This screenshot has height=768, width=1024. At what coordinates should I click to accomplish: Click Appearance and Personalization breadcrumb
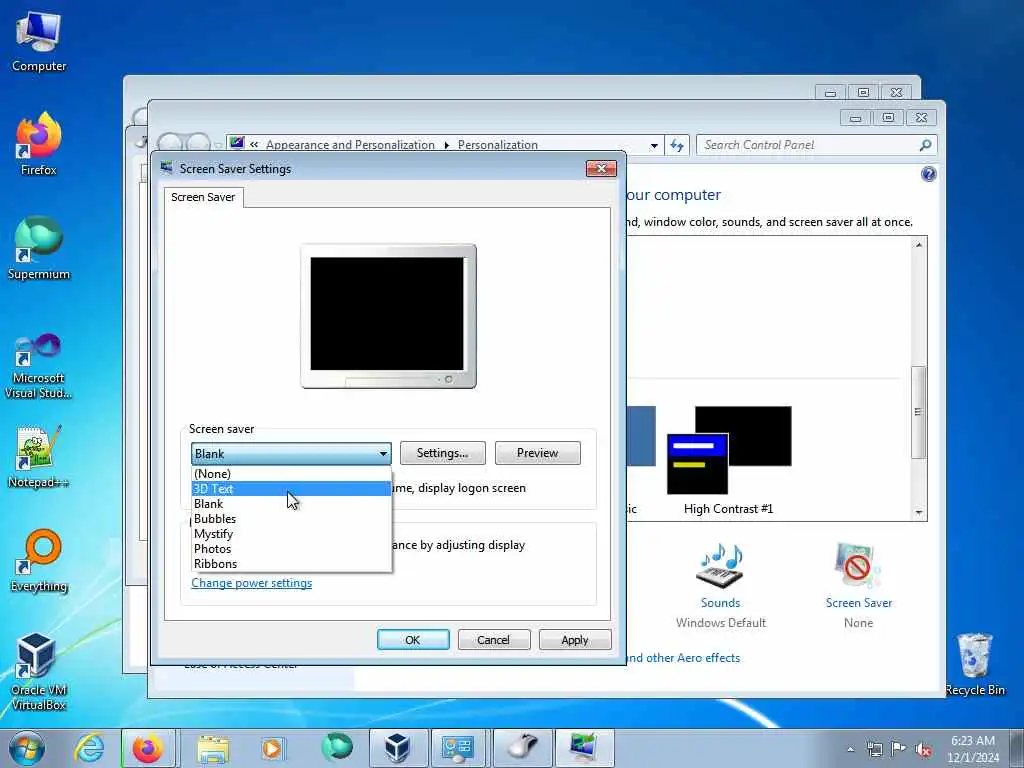350,145
